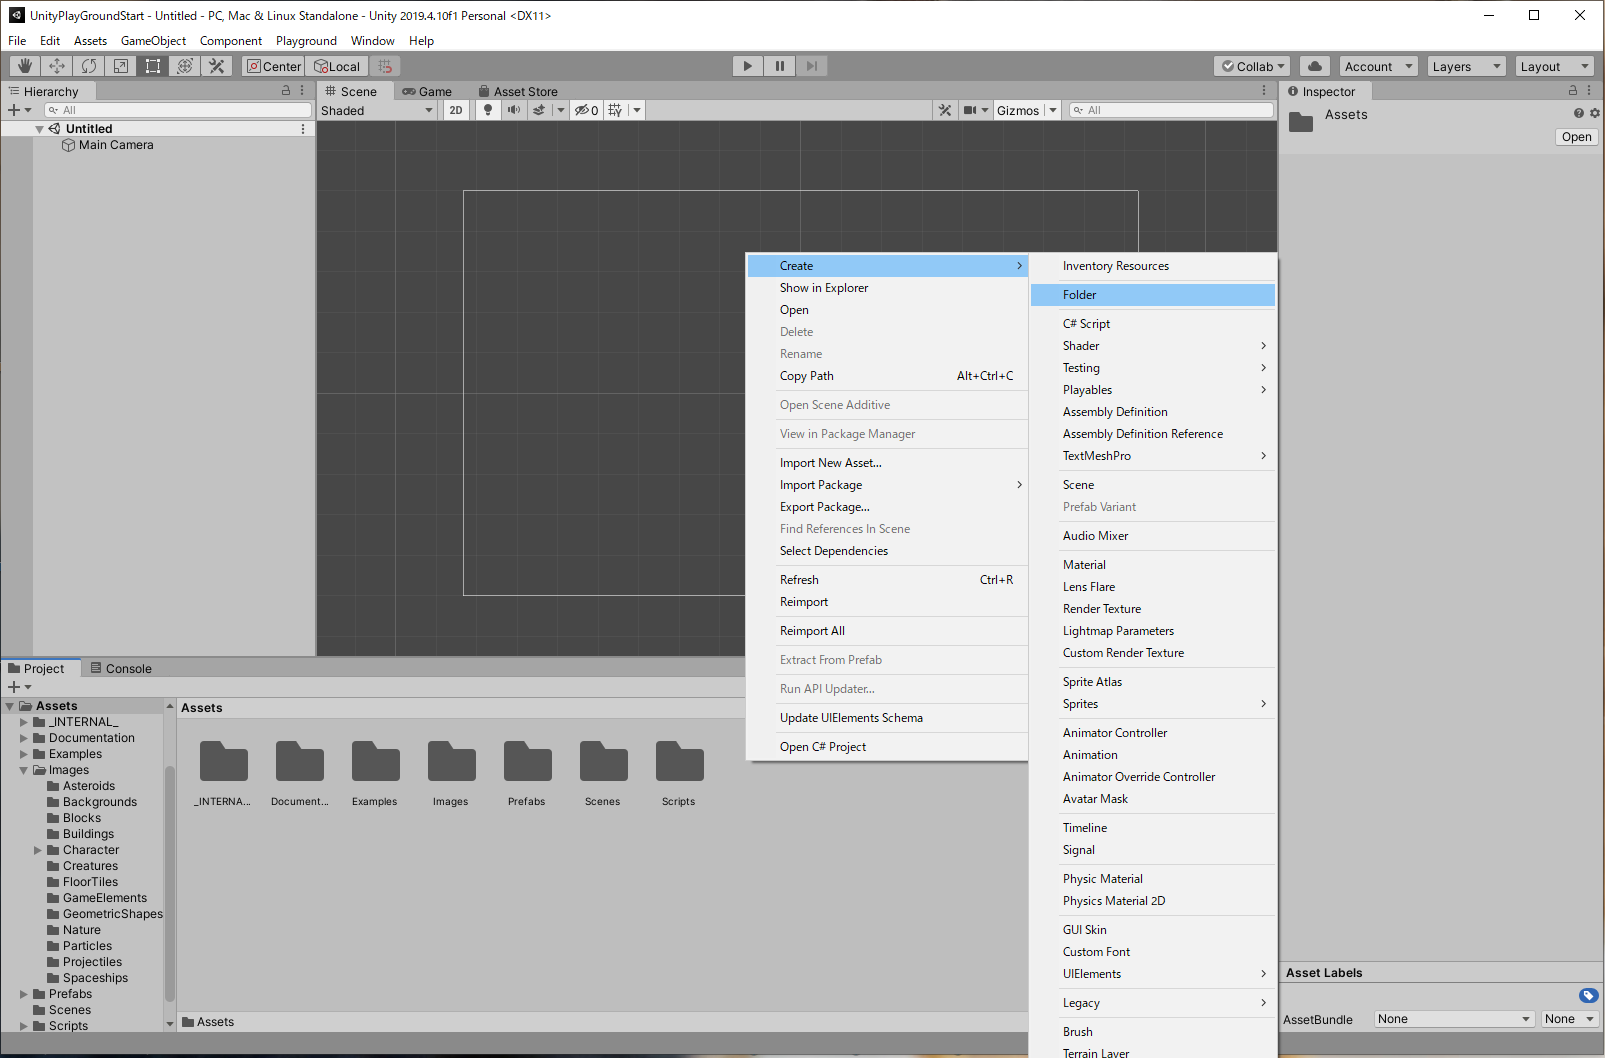The width and height of the screenshot is (1605, 1058).
Task: Collapse the Images folder in Project tree
Action: 24,770
